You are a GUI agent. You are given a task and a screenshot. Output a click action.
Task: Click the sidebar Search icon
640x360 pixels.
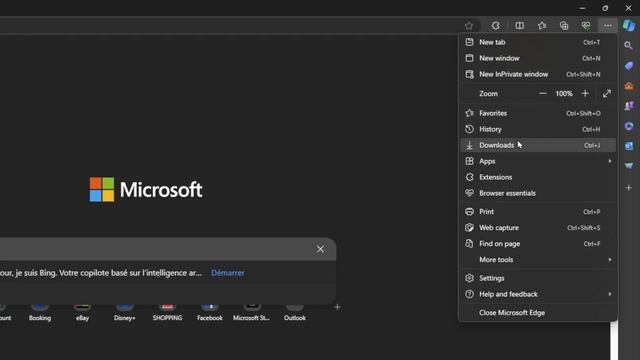click(x=629, y=46)
